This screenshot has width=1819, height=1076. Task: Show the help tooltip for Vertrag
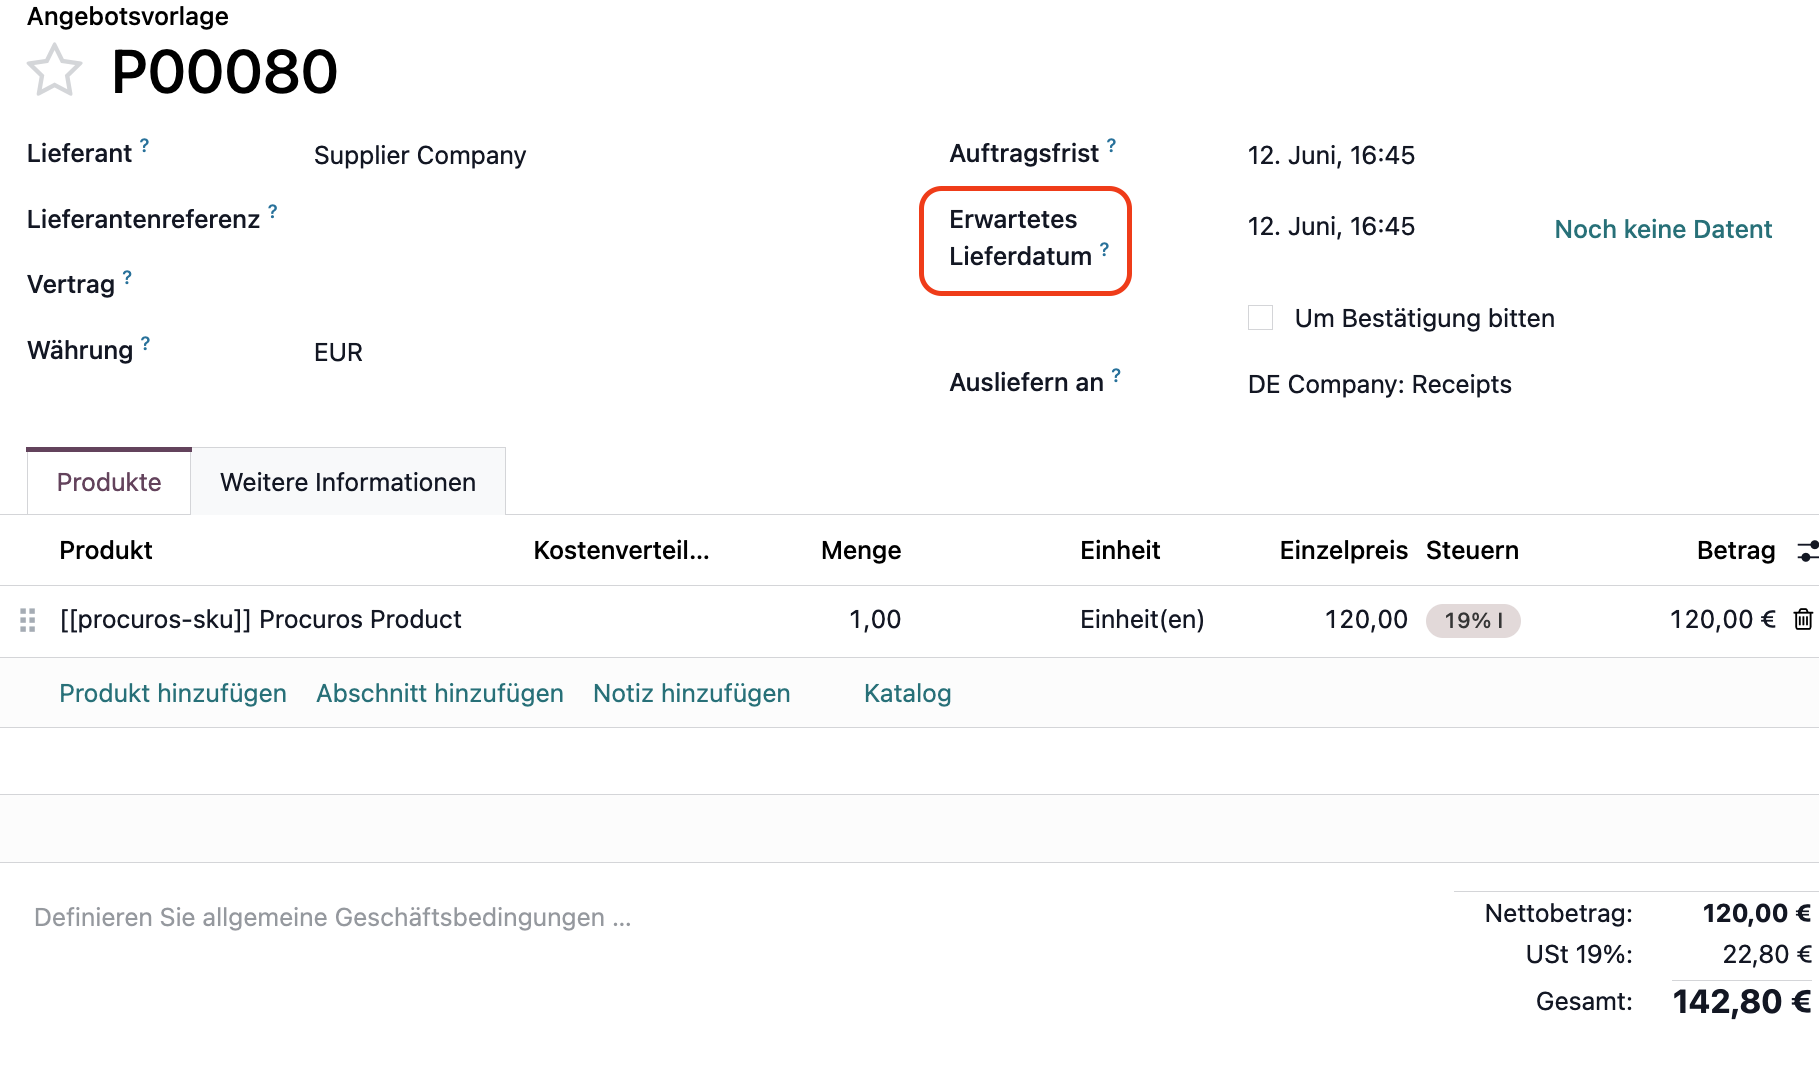128,277
